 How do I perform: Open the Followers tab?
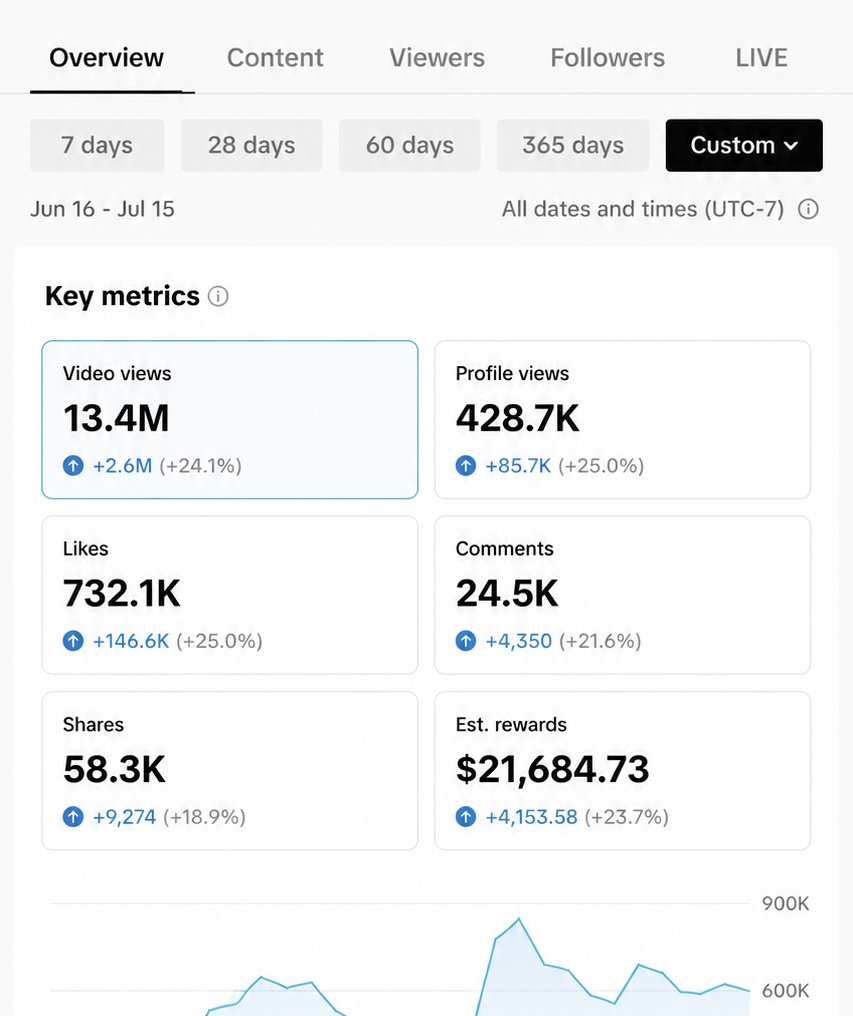click(x=607, y=58)
